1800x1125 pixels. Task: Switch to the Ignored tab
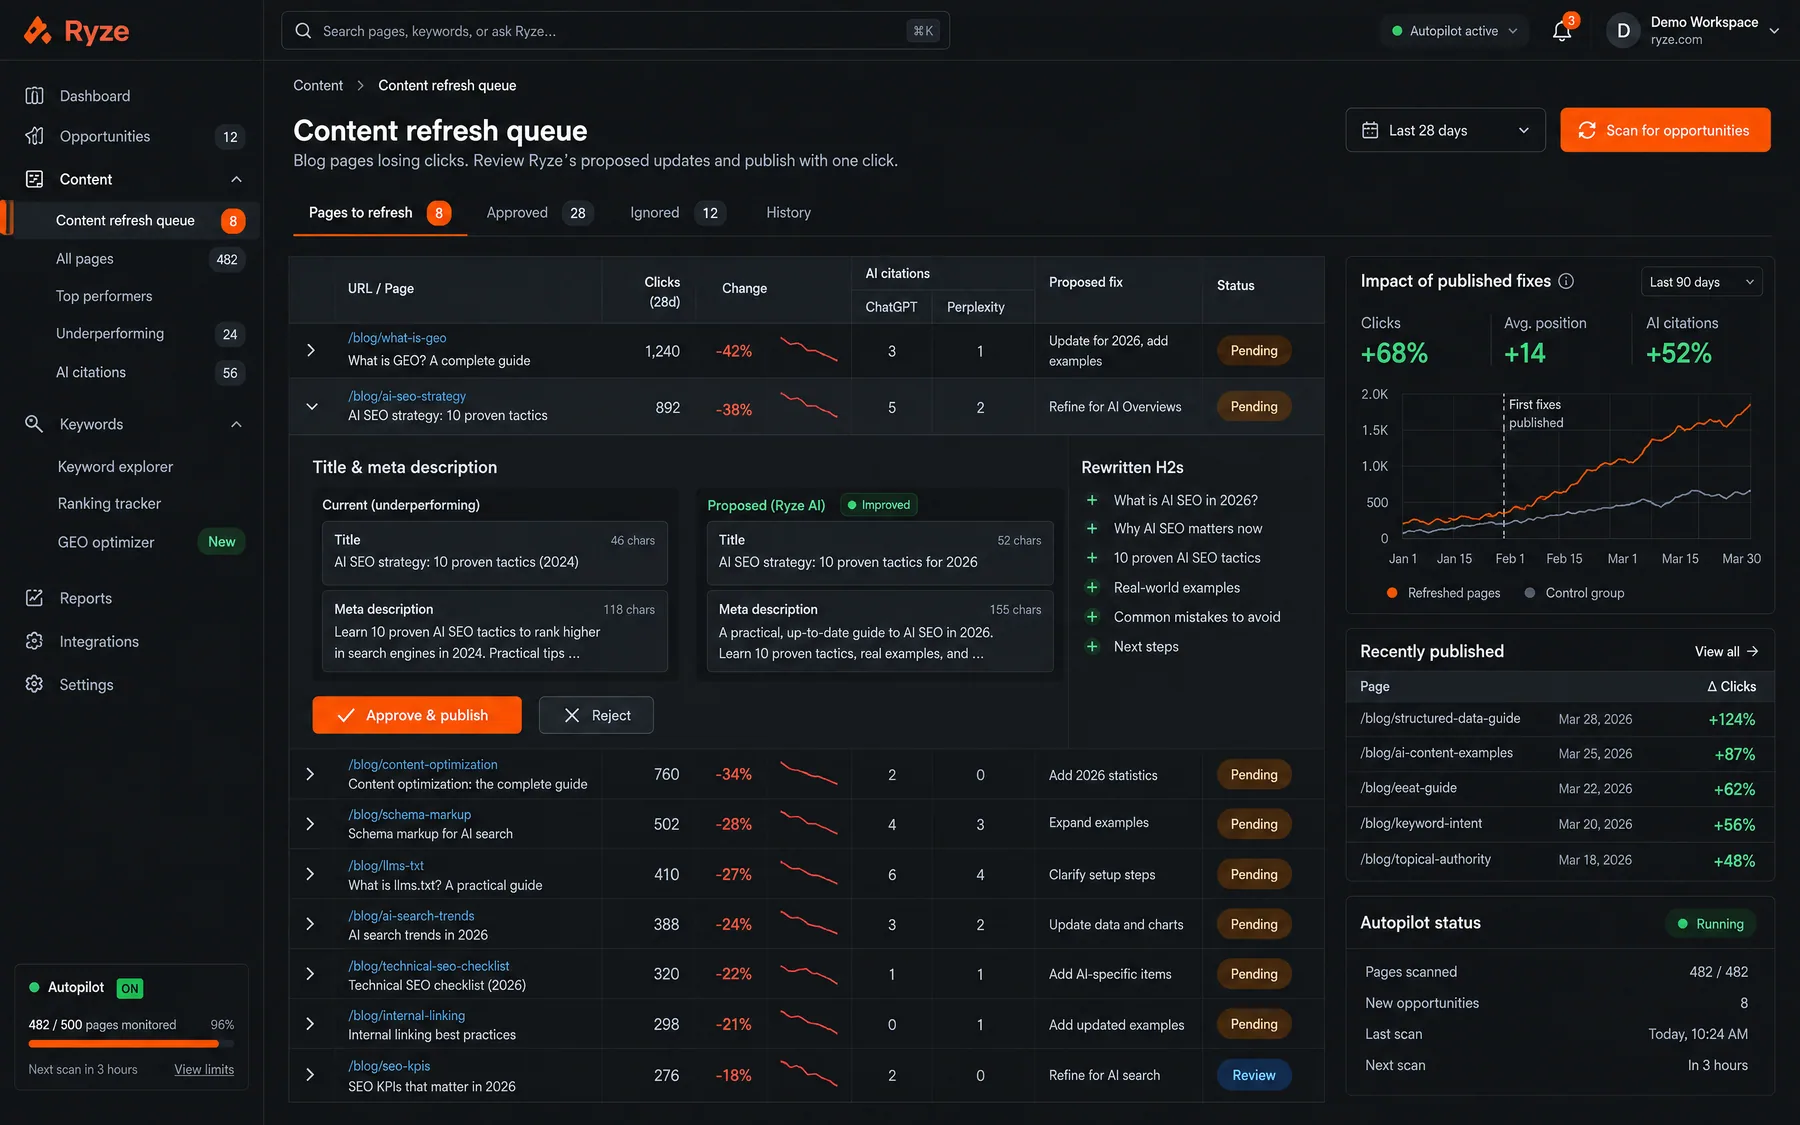pyautogui.click(x=677, y=213)
